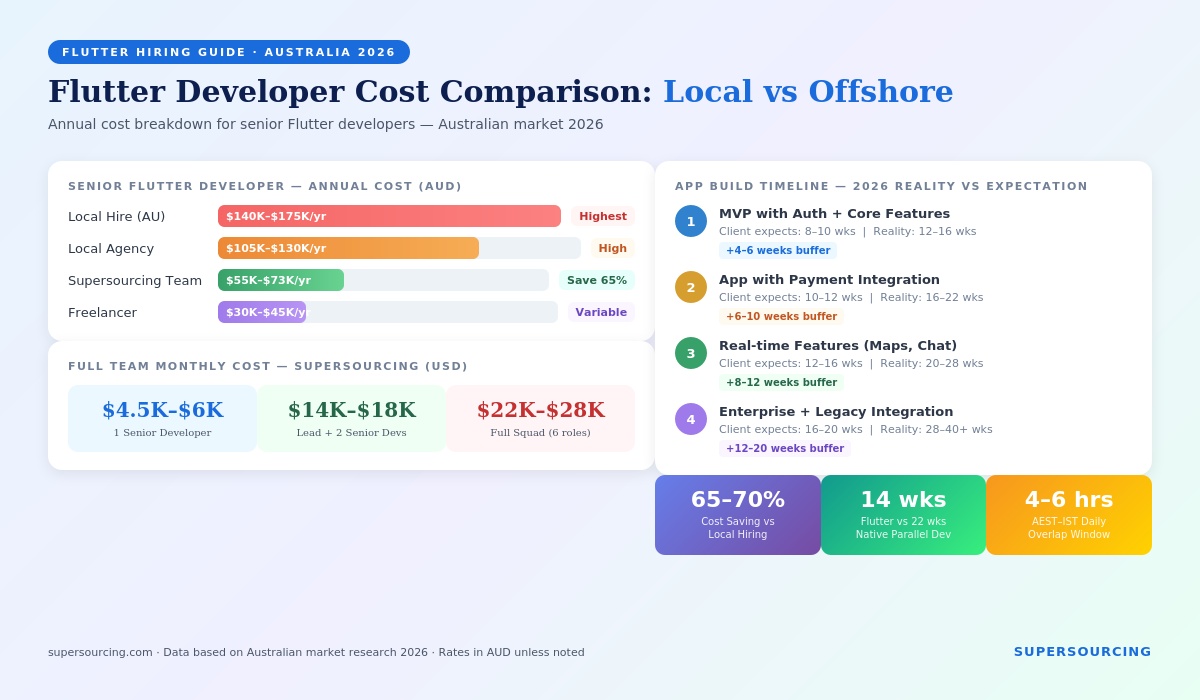Screen dimensions: 1200x700
Task: Click the purple $30K–$45K/yr cost bar
Action: [262, 312]
